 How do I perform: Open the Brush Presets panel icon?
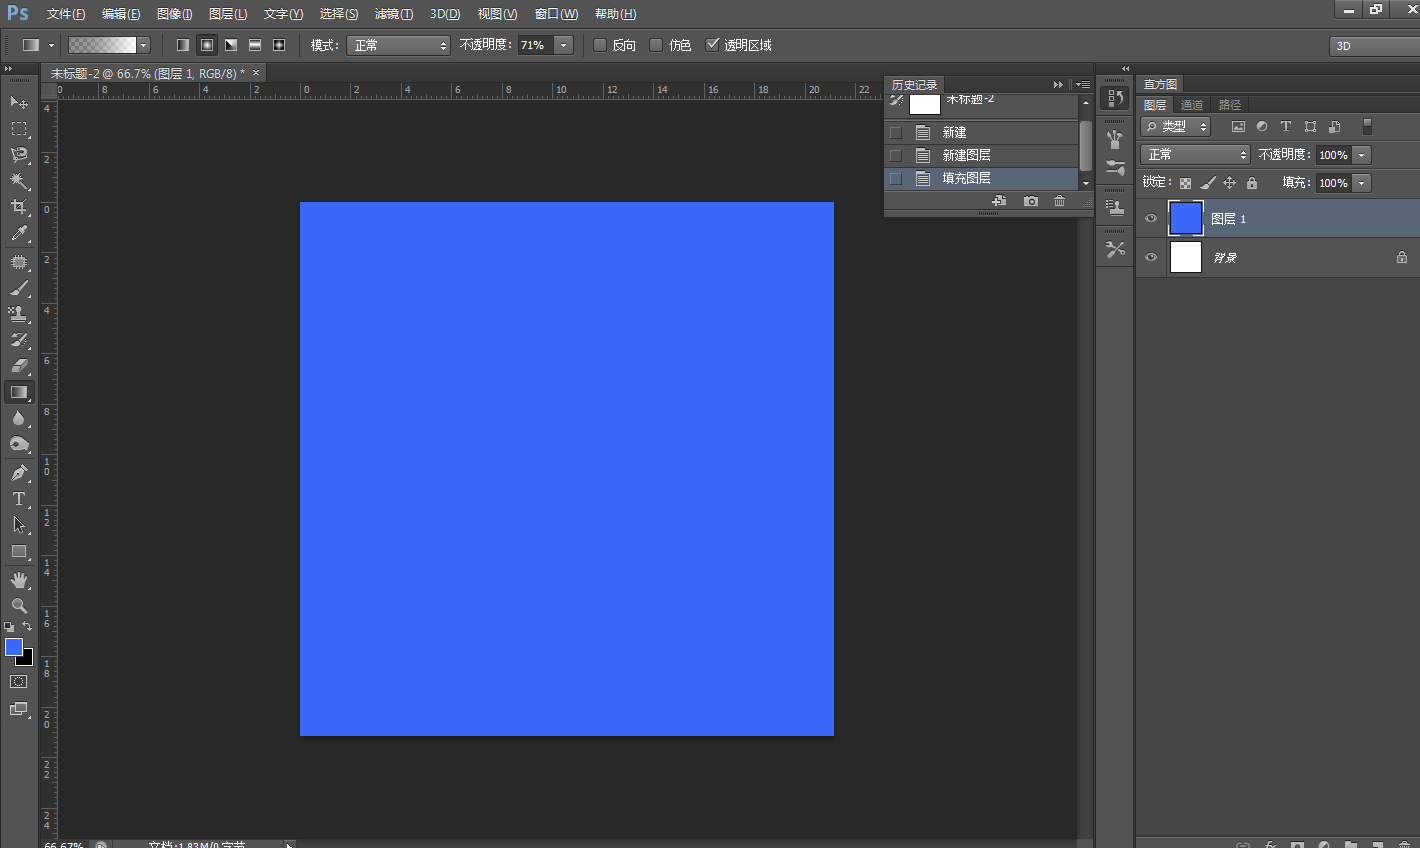1115,140
